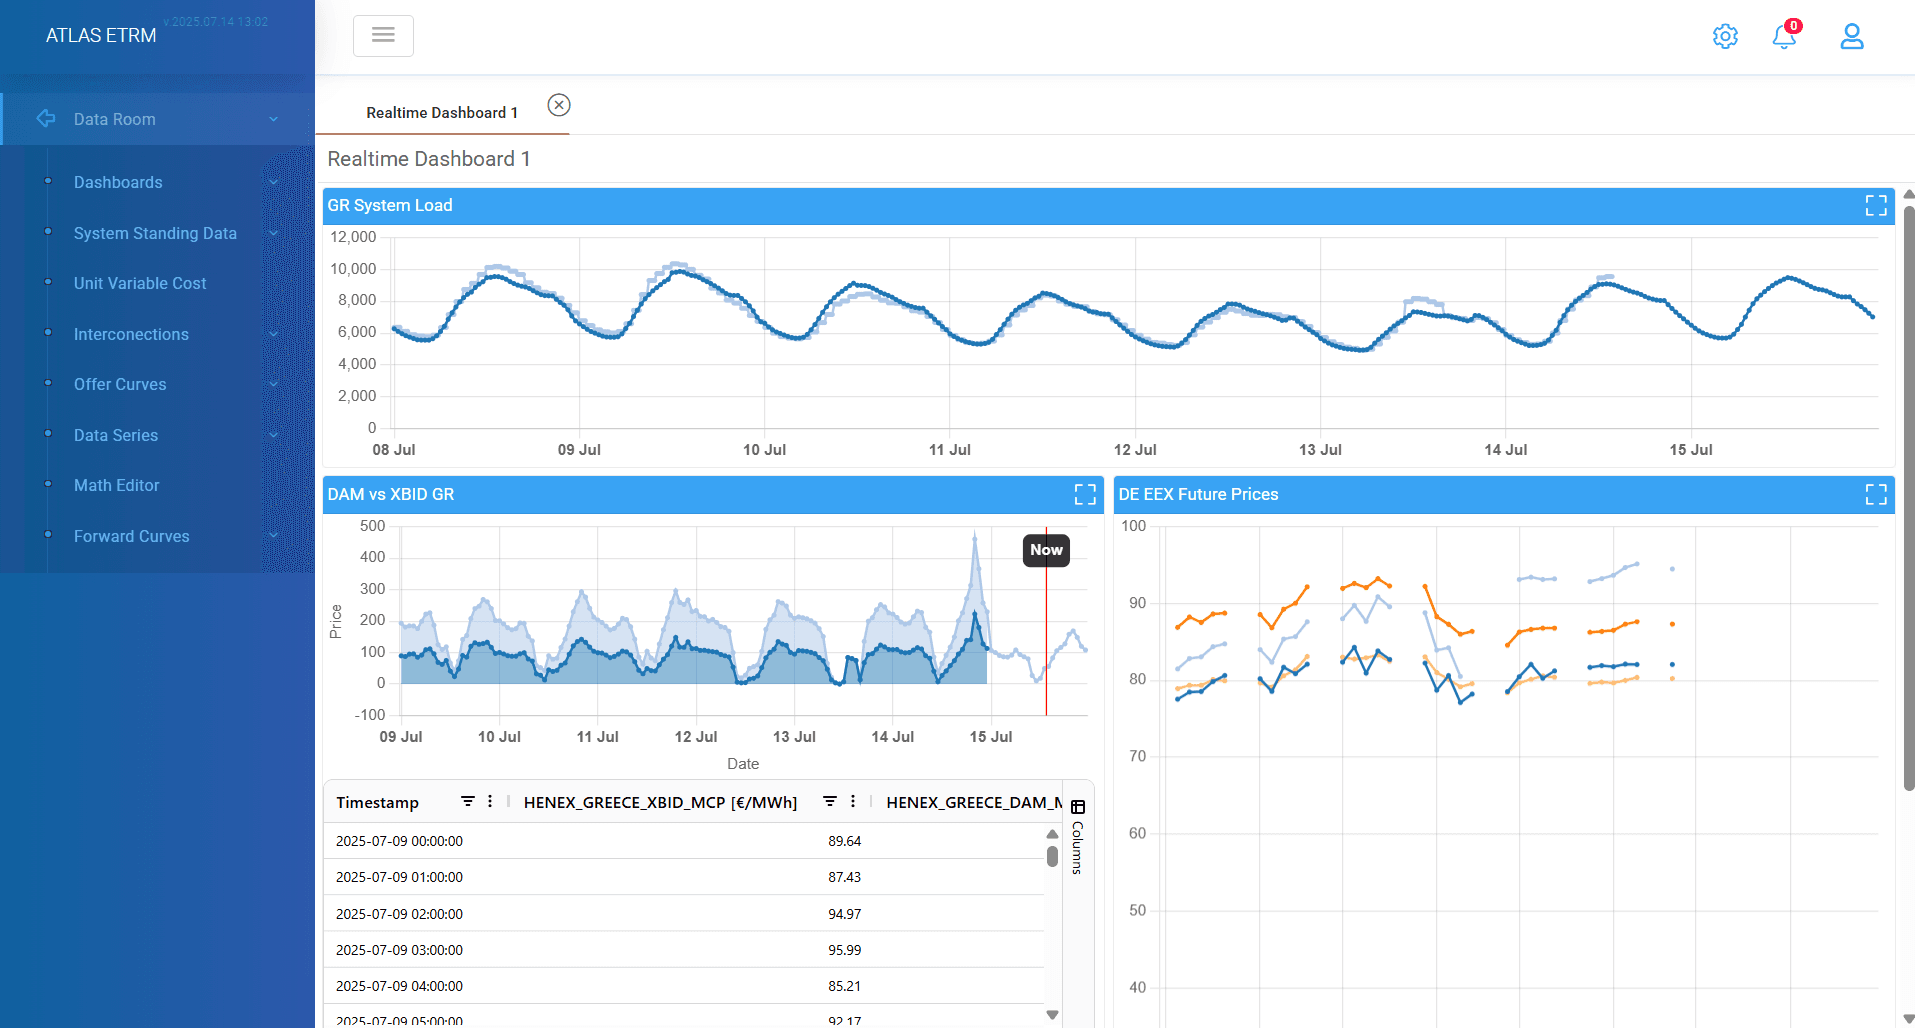Open the Columns side panel of table
1915x1028 pixels.
(x=1077, y=836)
